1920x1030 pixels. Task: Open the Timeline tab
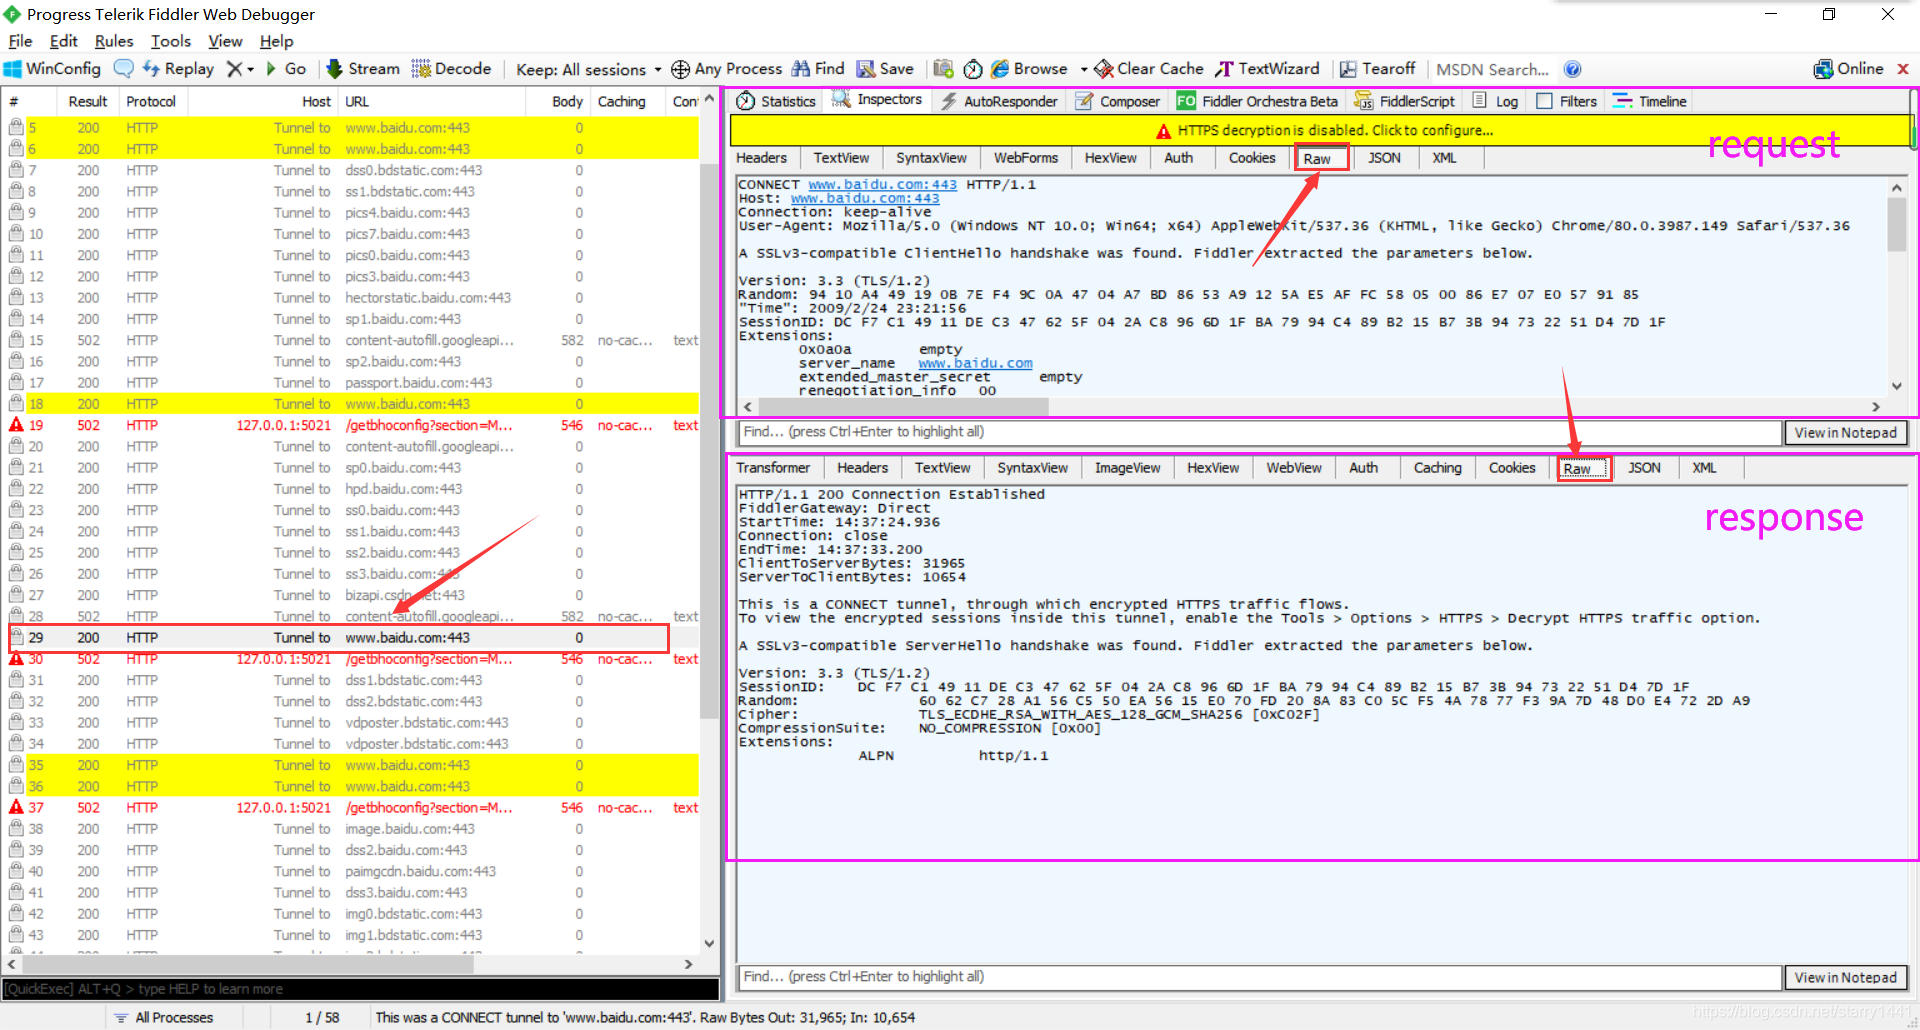(1650, 101)
